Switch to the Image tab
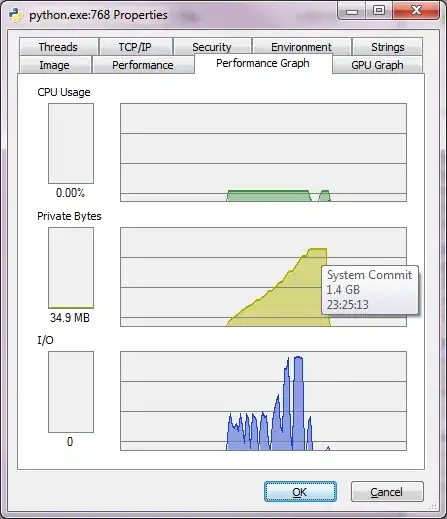This screenshot has height=519, width=447. click(x=55, y=65)
